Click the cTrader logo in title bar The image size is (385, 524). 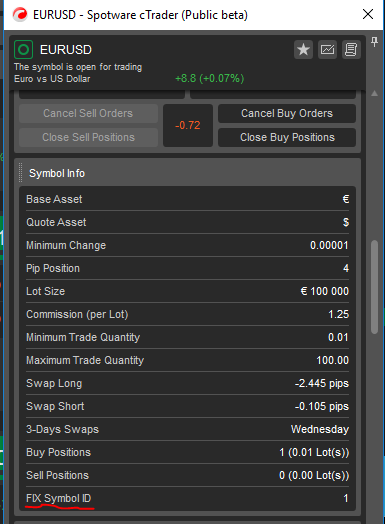coord(20,15)
